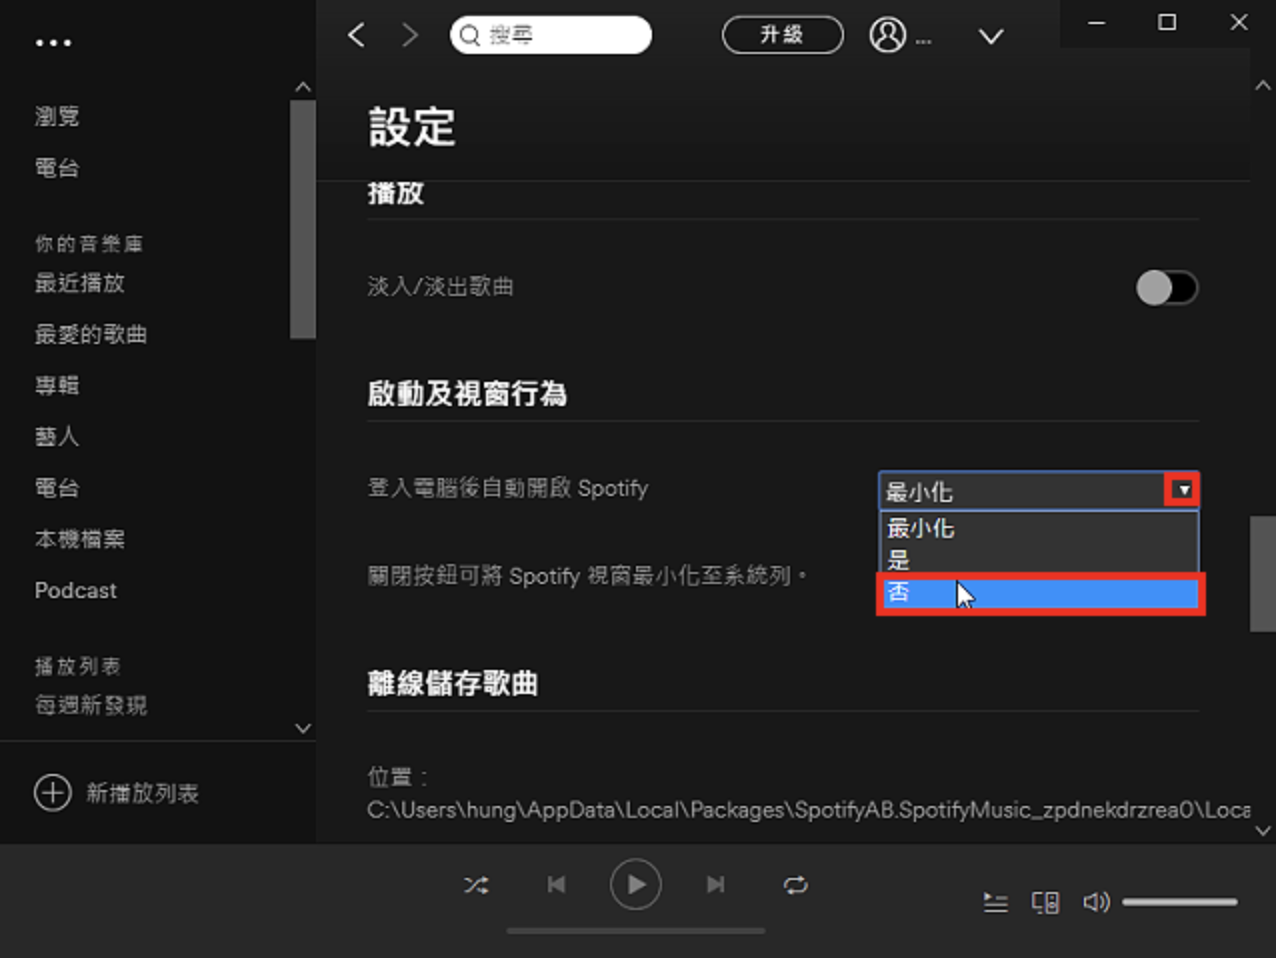Screen dimensions: 1276x958
Task: Click the settings scroll-down arrow
Action: 1263,831
